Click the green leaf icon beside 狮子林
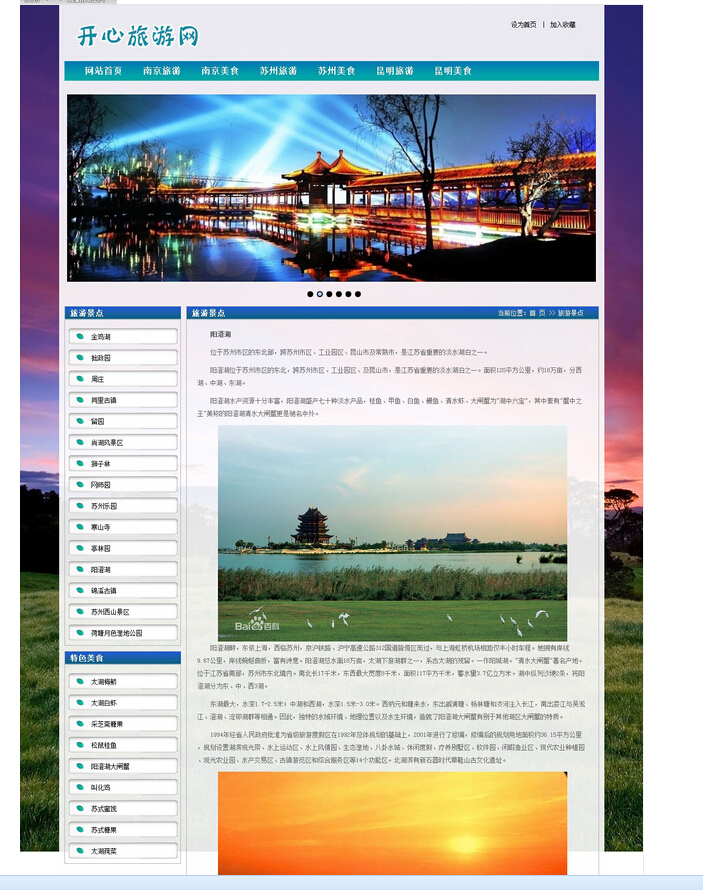703x890 pixels. (78, 464)
